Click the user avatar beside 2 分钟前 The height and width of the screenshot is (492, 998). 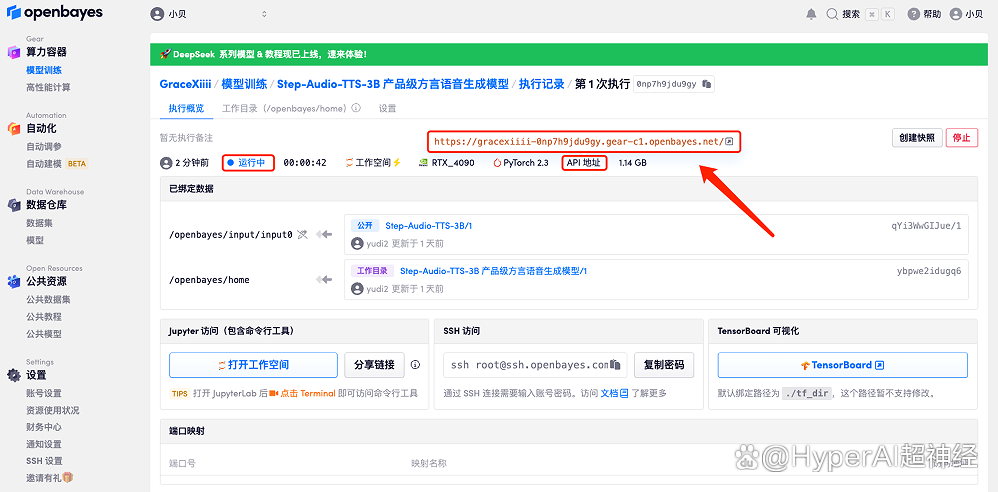[166, 163]
